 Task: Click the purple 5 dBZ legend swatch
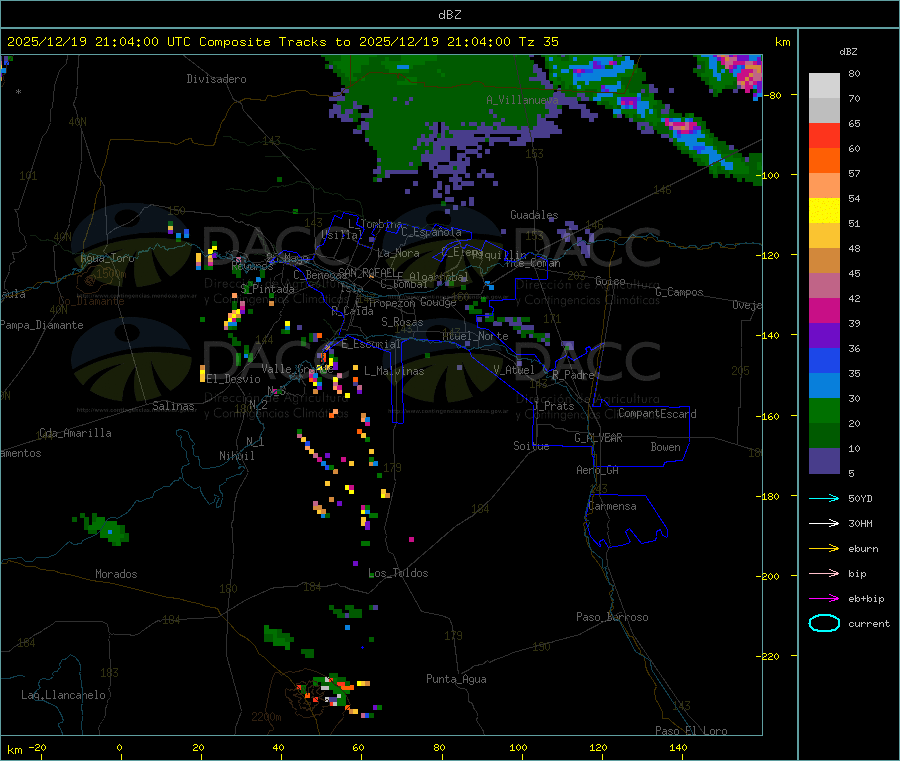click(x=824, y=461)
